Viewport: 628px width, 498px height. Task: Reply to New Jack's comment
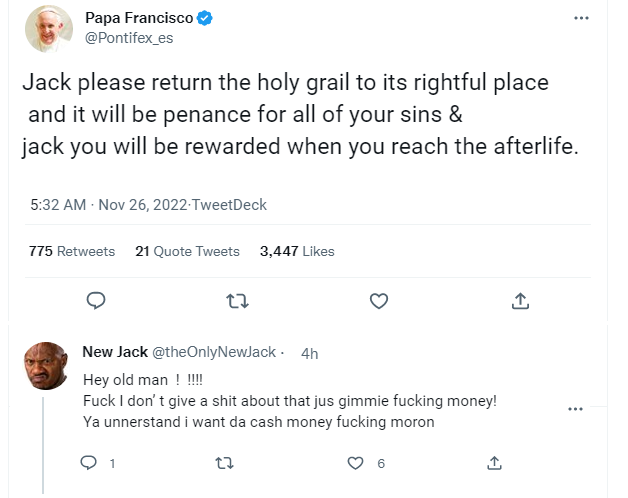point(89,463)
